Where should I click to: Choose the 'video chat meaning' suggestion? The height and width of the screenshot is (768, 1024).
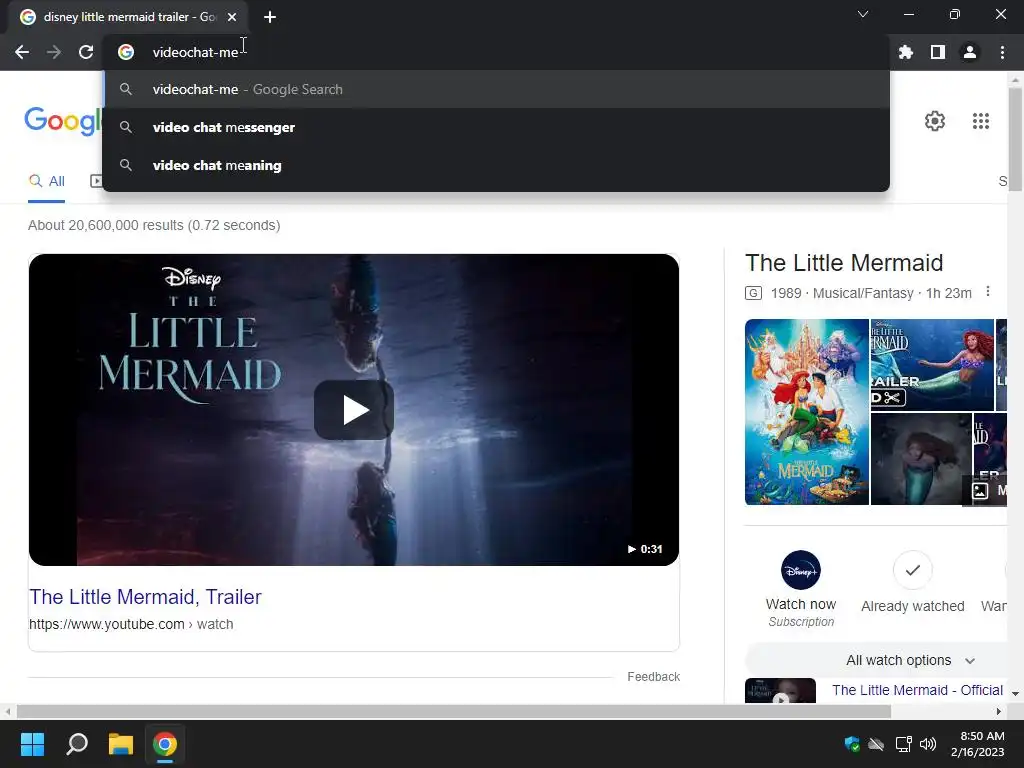[x=496, y=165]
